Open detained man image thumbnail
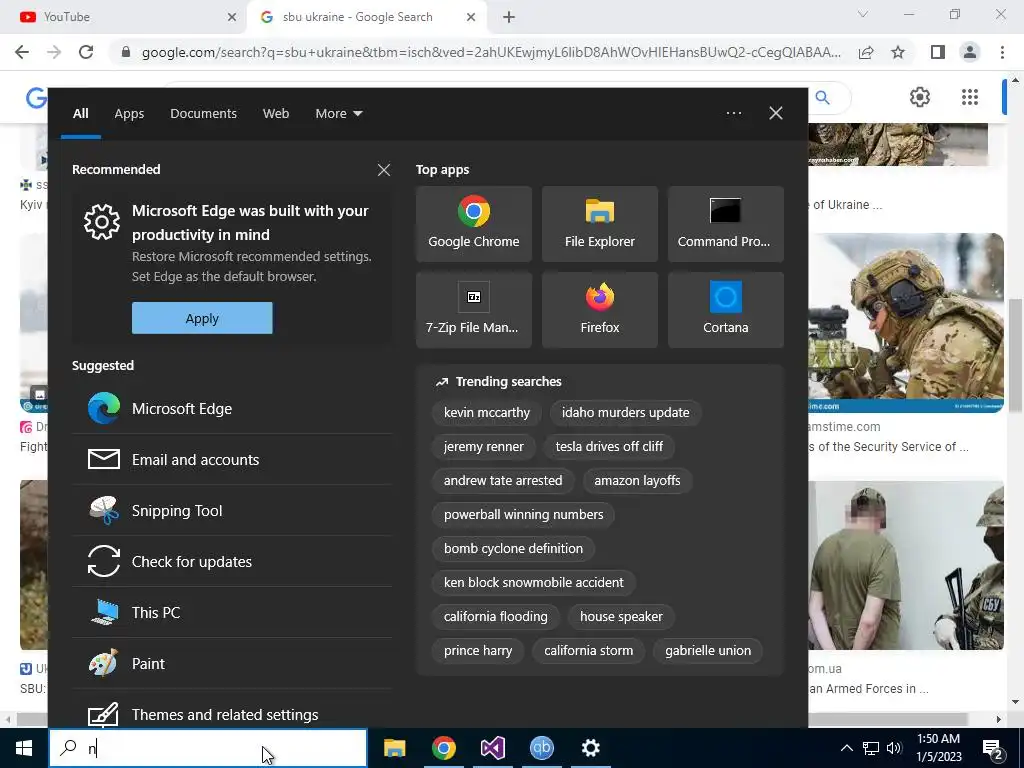The image size is (1024, 768). pyautogui.click(x=906, y=566)
